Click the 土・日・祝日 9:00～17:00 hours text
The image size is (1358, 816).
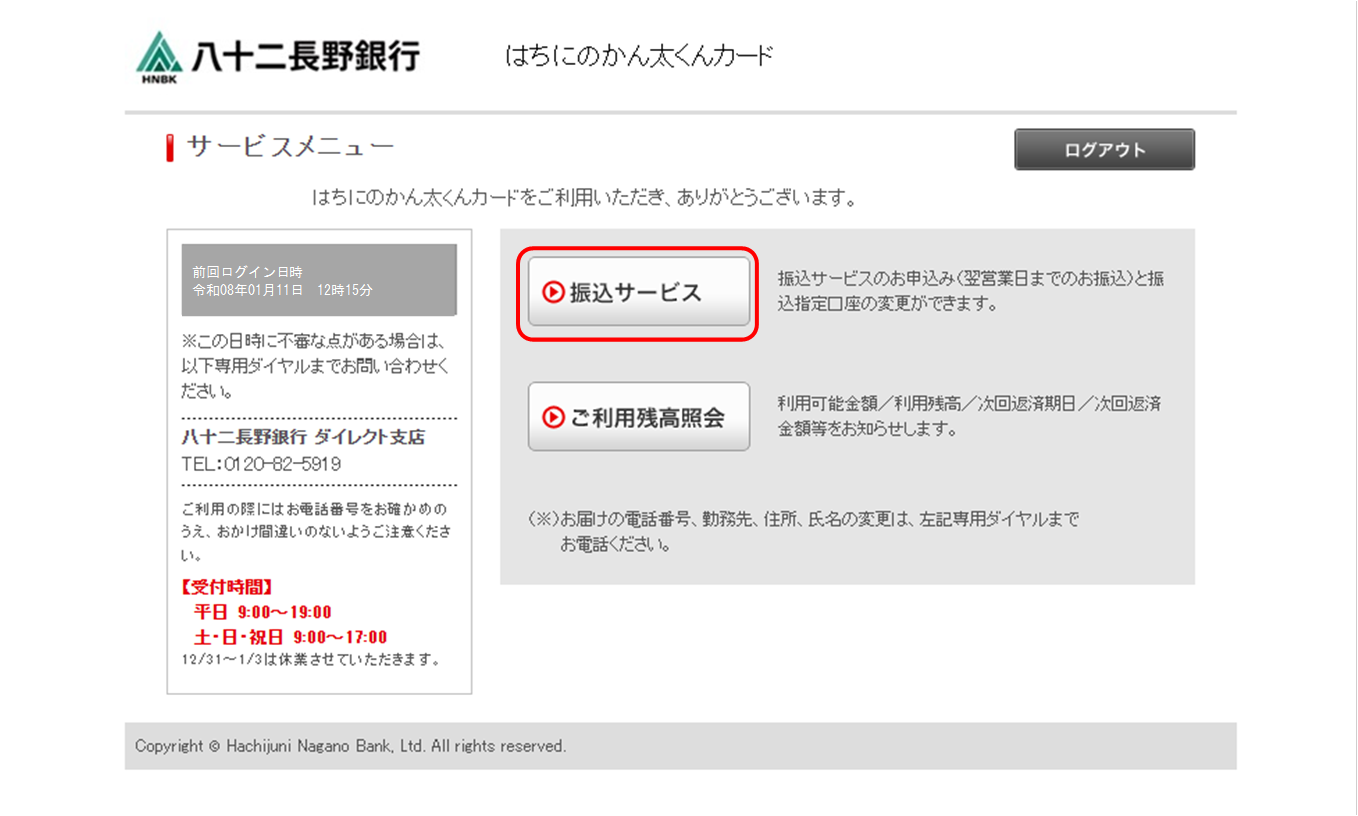[290, 637]
